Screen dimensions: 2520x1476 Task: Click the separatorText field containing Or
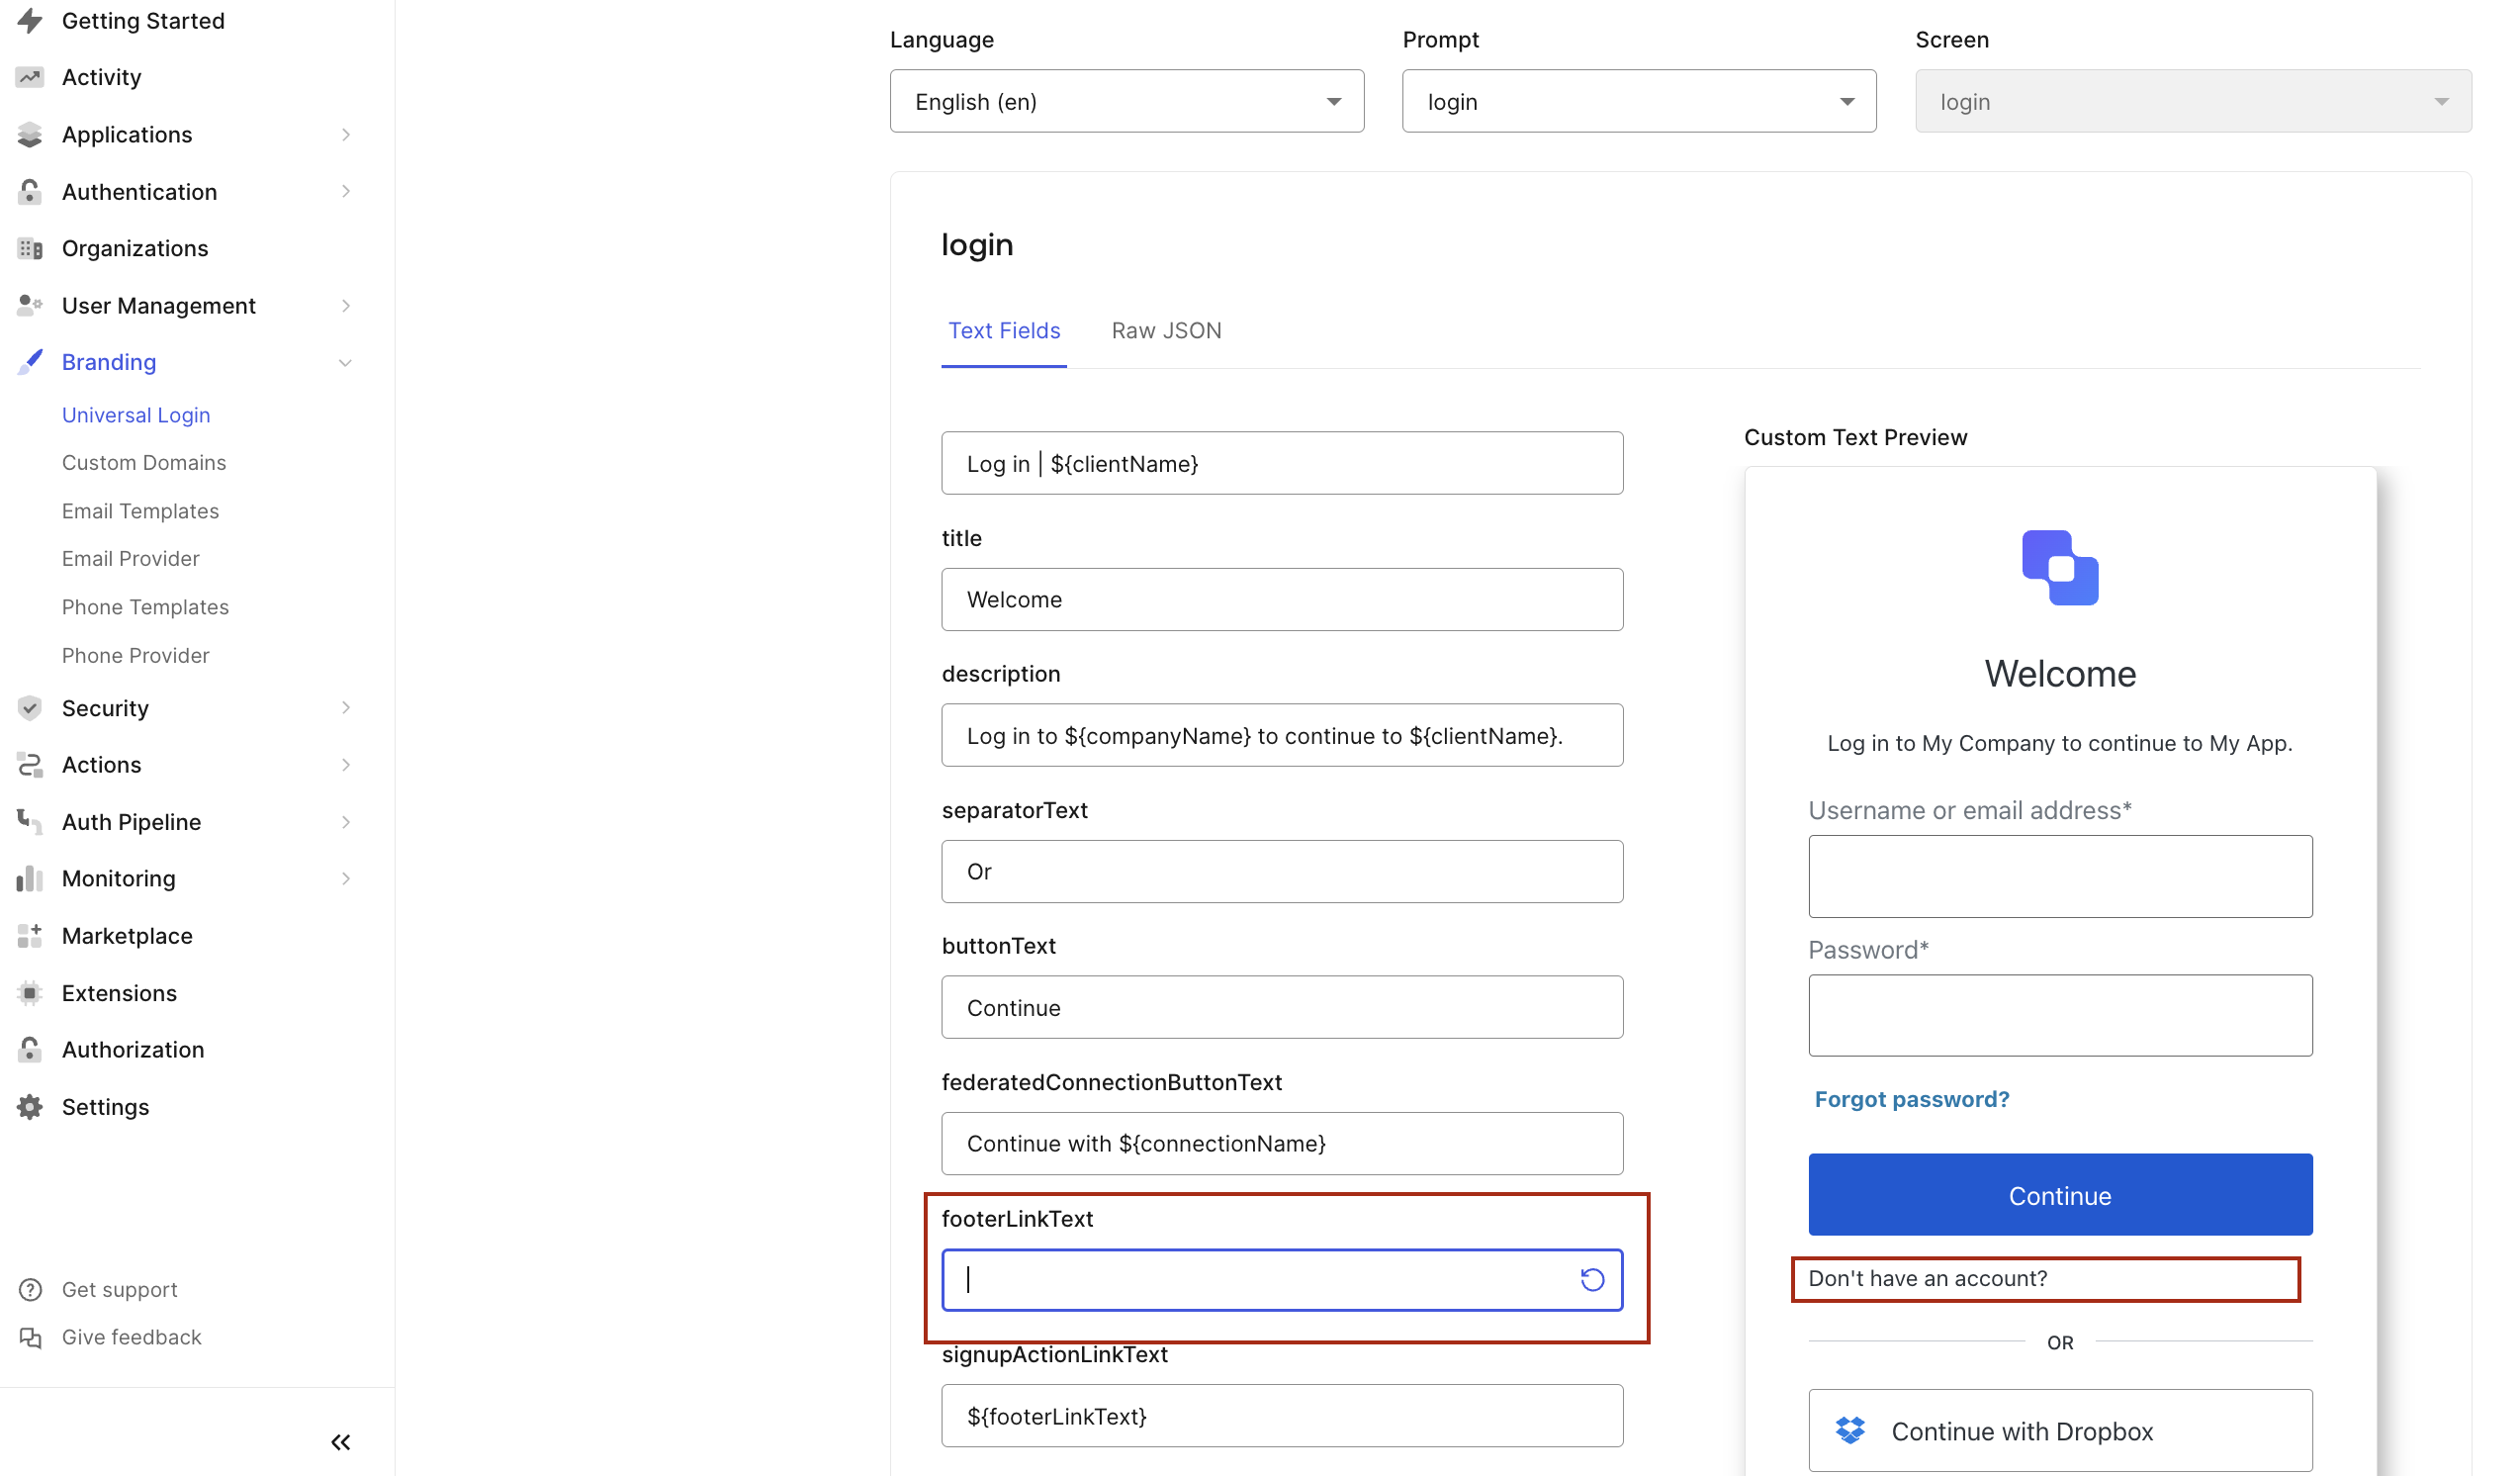(1282, 871)
